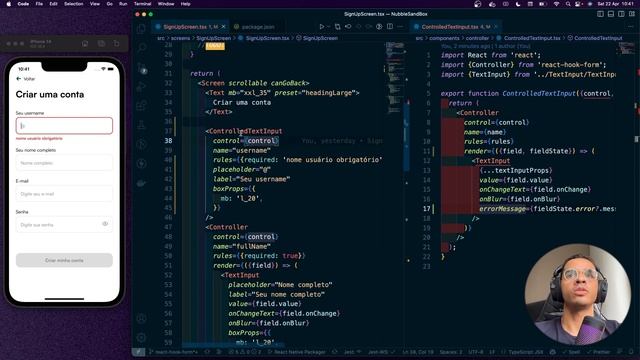Focus the 'Seu username' input field
This screenshot has height=360, width=640.
coord(64,126)
